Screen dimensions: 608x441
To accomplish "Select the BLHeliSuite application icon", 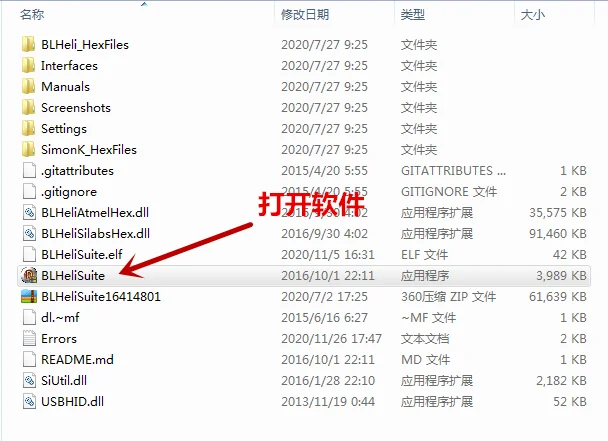I will (x=29, y=275).
